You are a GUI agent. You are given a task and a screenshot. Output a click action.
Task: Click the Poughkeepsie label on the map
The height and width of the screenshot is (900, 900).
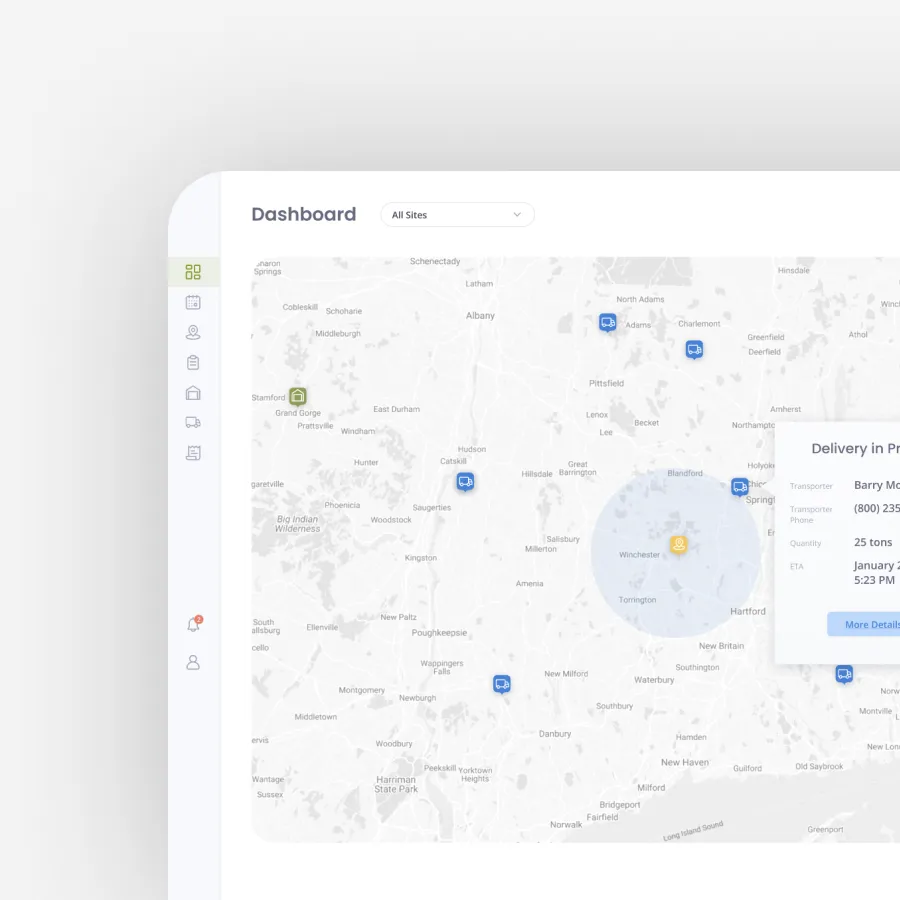[x=439, y=633]
